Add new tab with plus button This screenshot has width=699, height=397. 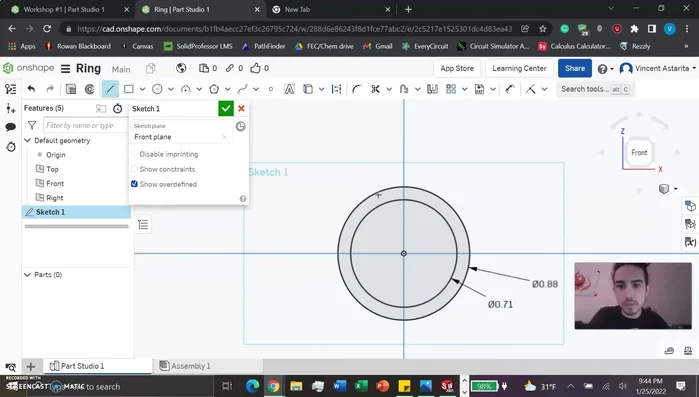coord(408,9)
